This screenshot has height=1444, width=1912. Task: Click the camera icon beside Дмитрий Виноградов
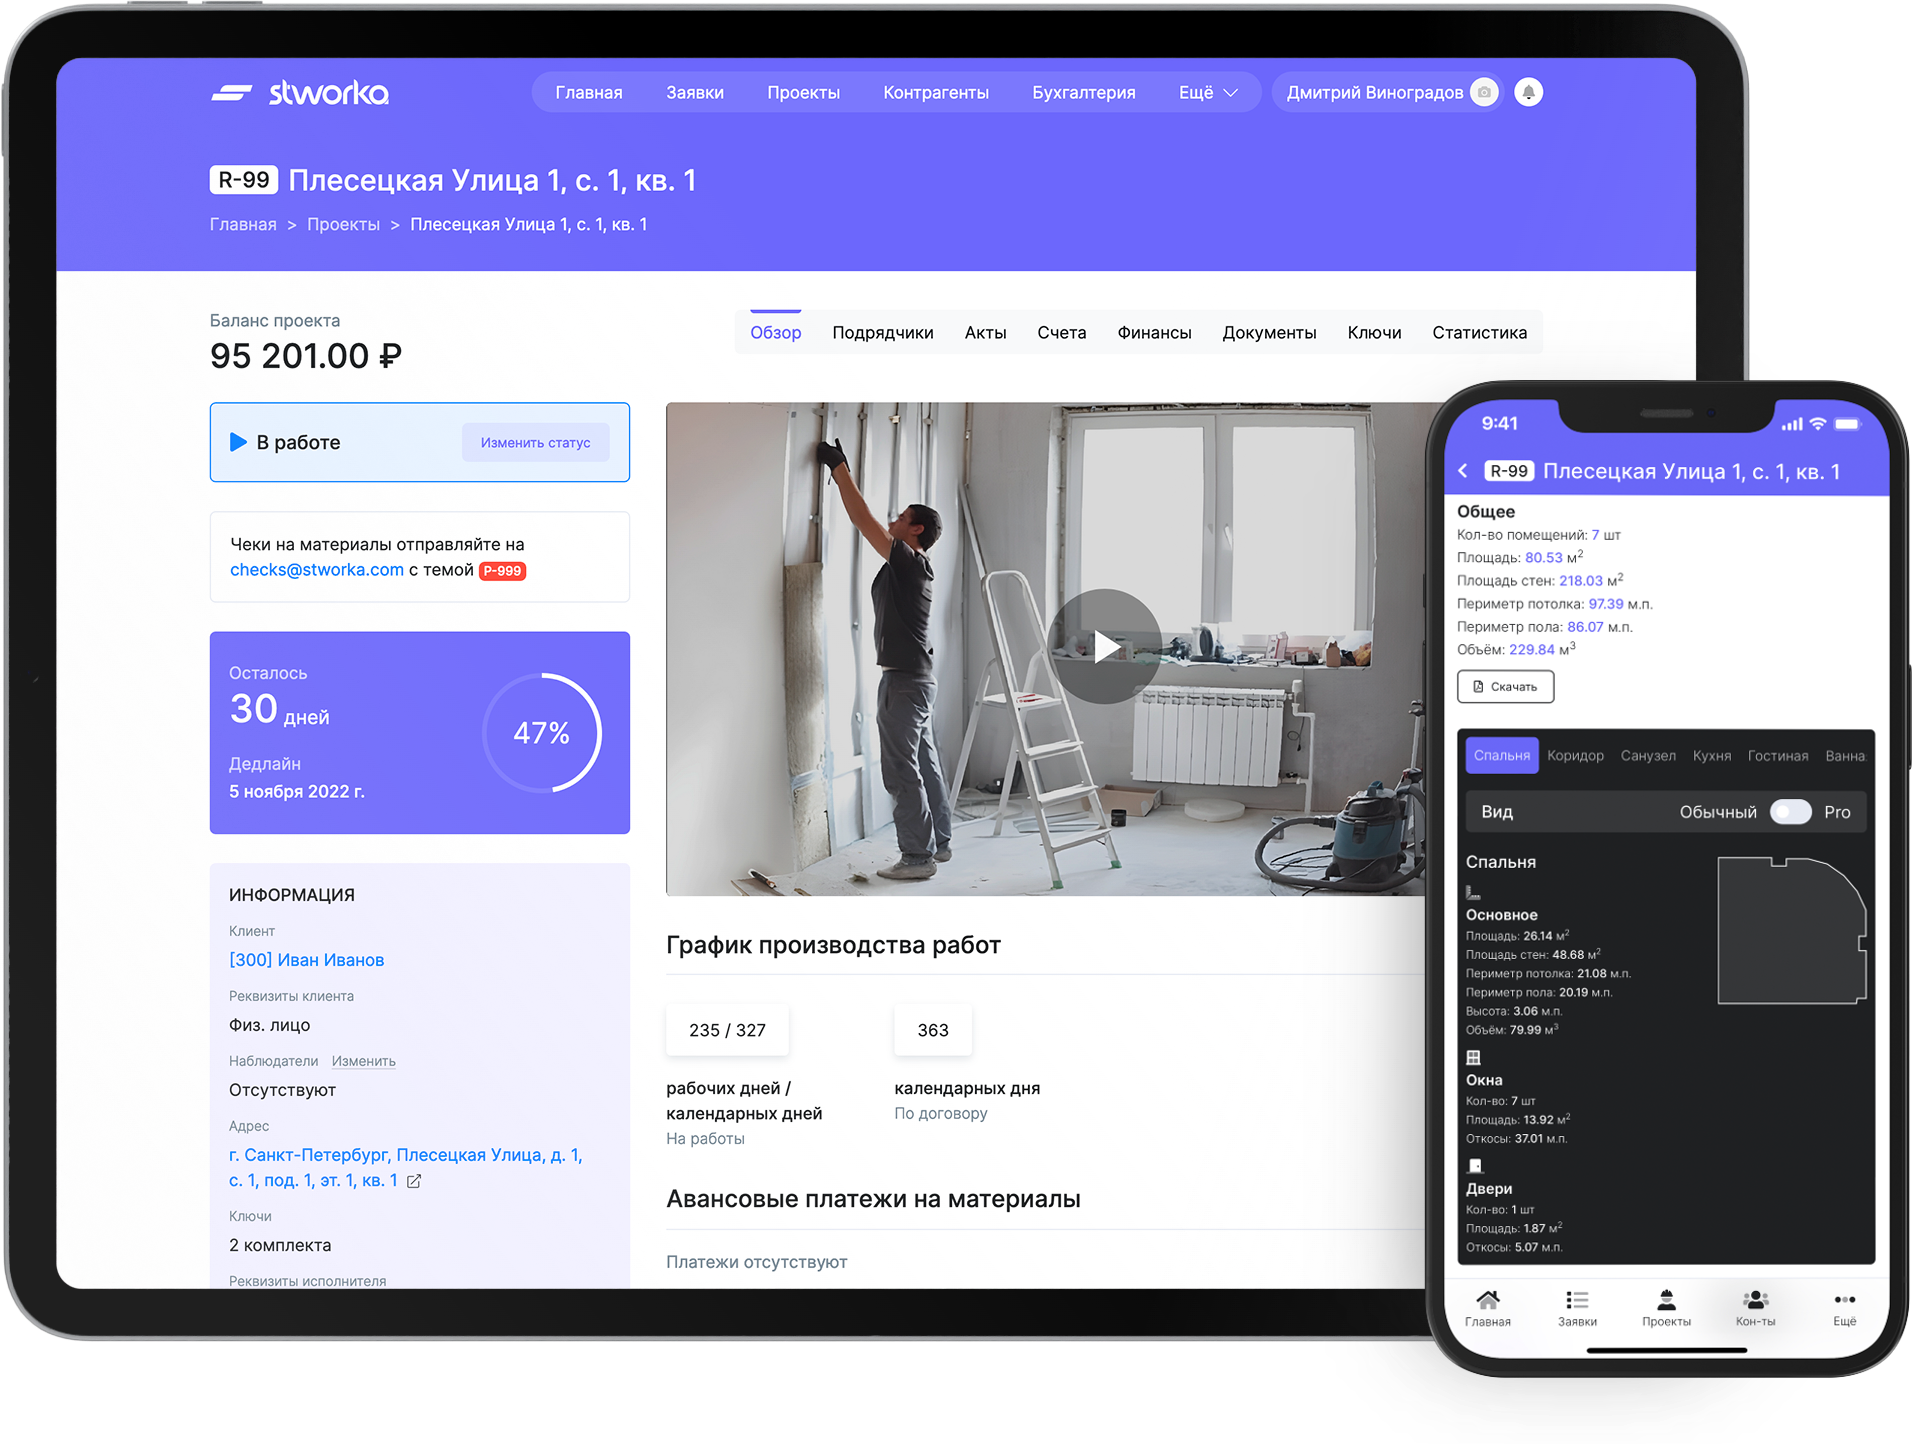point(1485,92)
